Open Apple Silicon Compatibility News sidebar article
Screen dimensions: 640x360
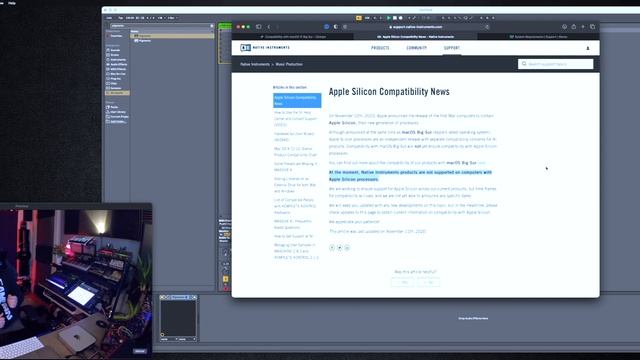coord(297,100)
